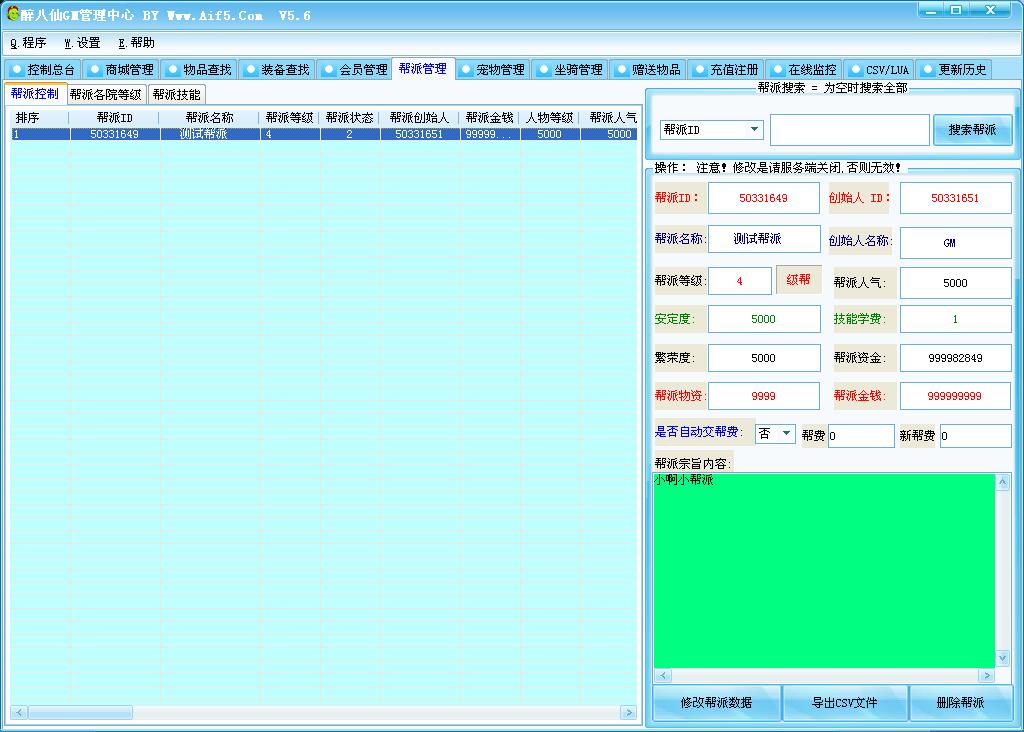This screenshot has width=1024, height=732.
Task: Open the 控制总台 tab
Action: click(x=42, y=70)
